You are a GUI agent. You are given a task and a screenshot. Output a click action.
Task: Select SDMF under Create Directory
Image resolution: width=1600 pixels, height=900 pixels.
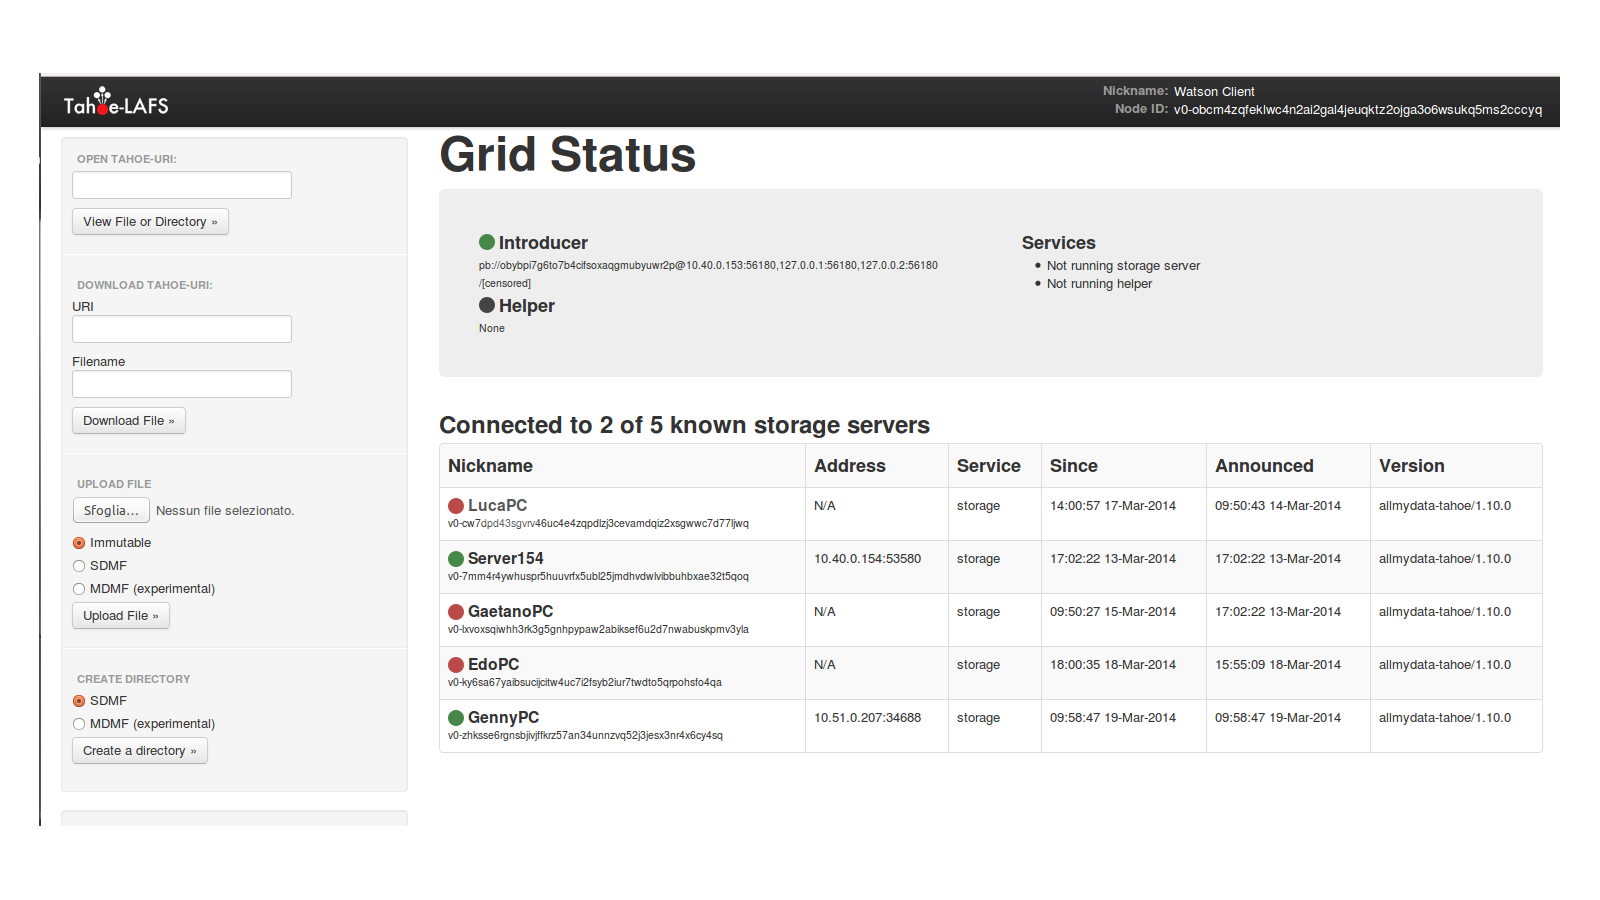(79, 701)
